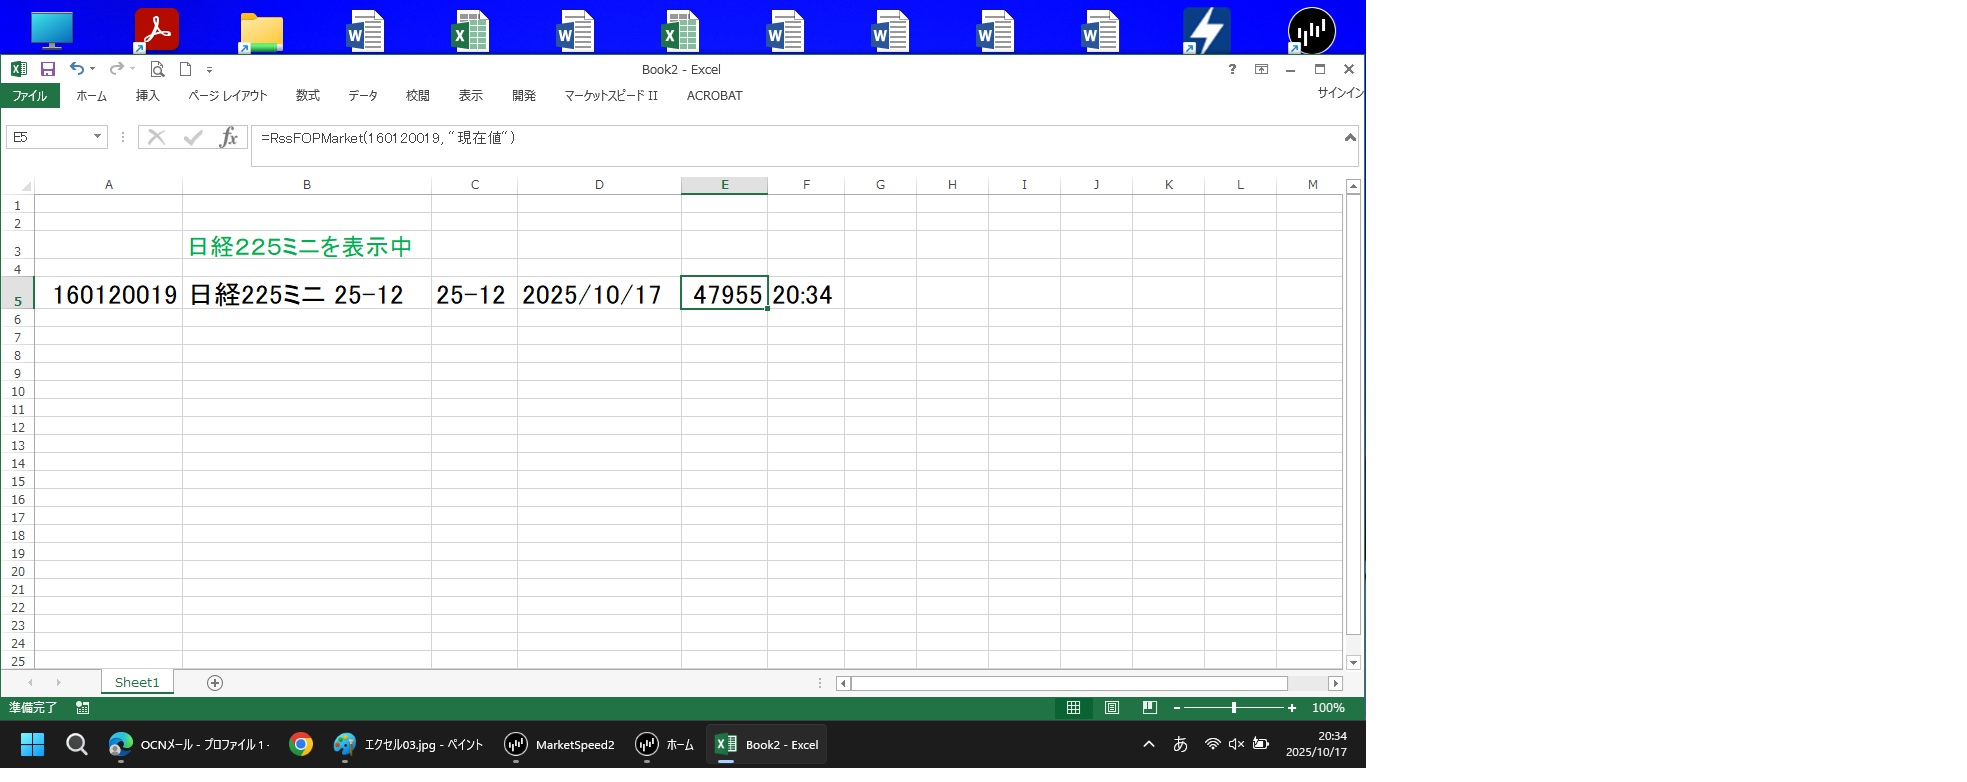Click the Undo arrow icon
The height and width of the screenshot is (782, 1967).
[x=76, y=69]
